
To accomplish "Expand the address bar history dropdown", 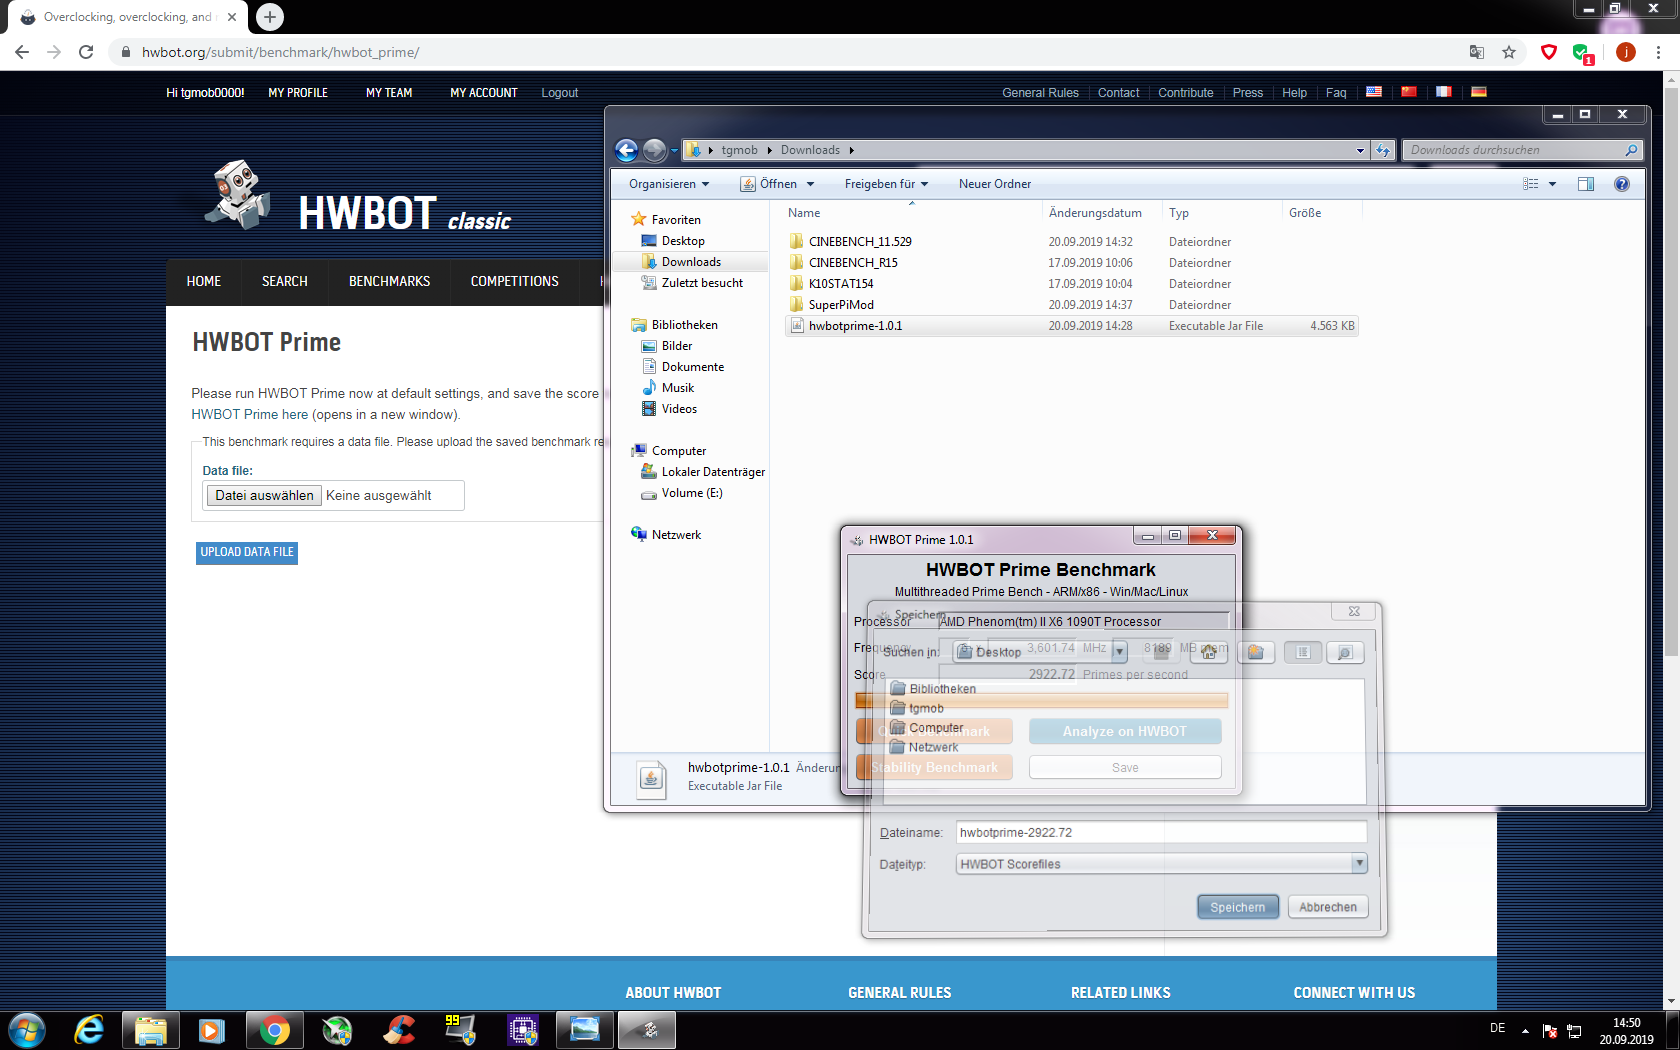I will [x=1360, y=151].
